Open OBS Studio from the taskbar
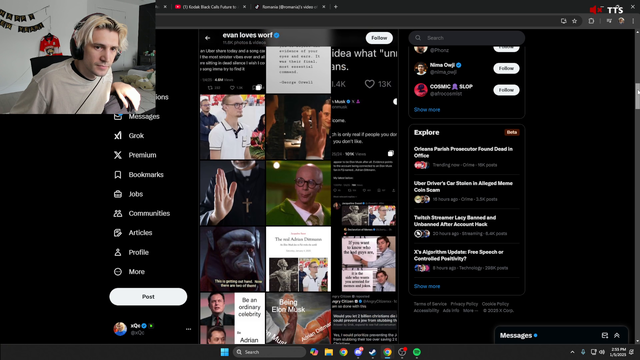The image size is (640, 360). (x=402, y=352)
